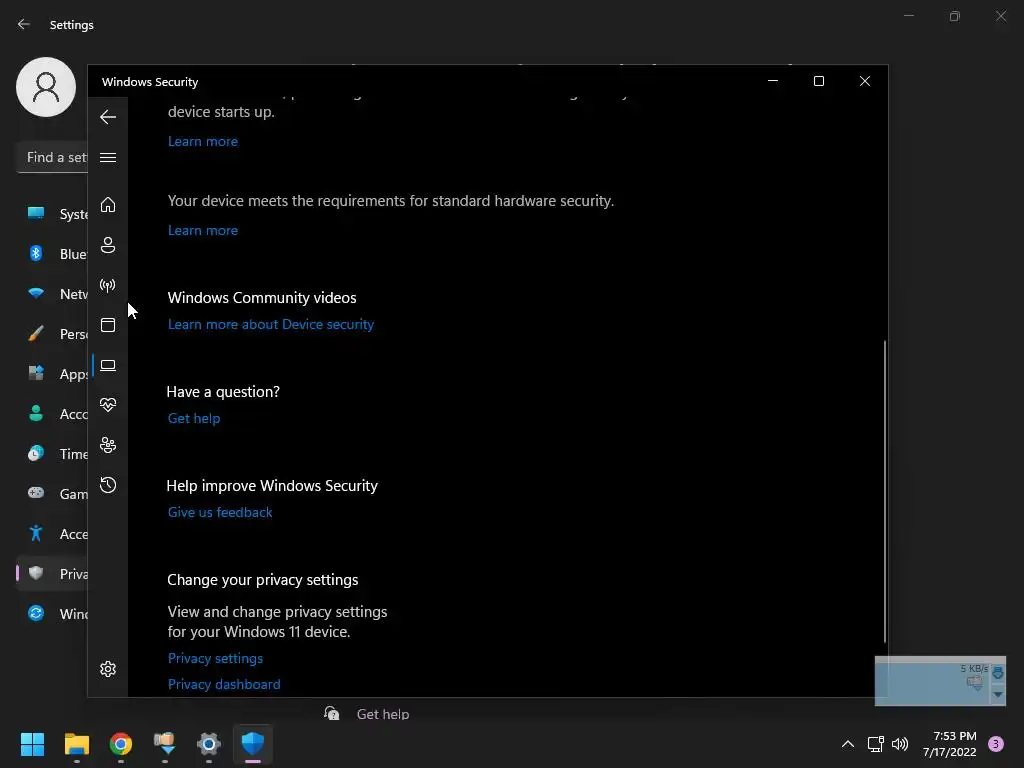Select Device security laptop icon
The width and height of the screenshot is (1024, 768).
coord(108,366)
